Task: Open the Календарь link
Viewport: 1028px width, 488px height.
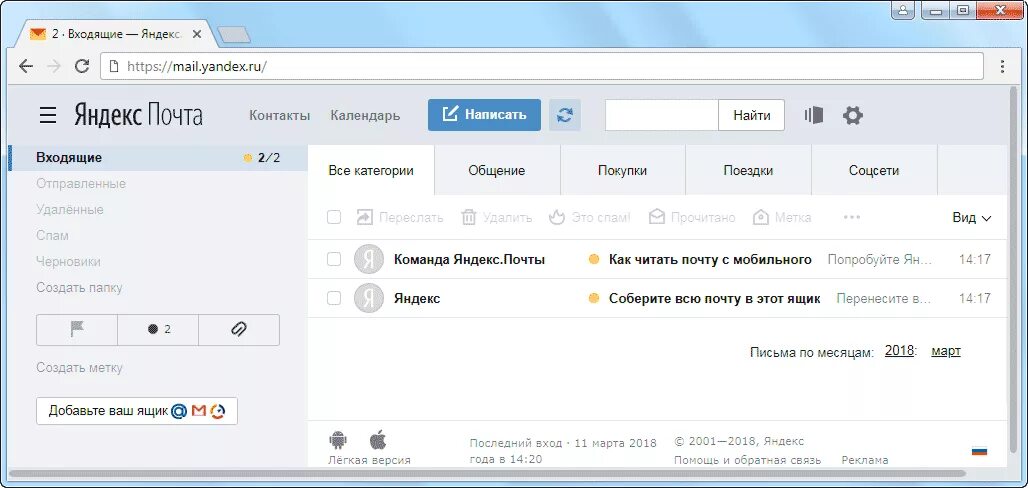Action: coord(365,115)
